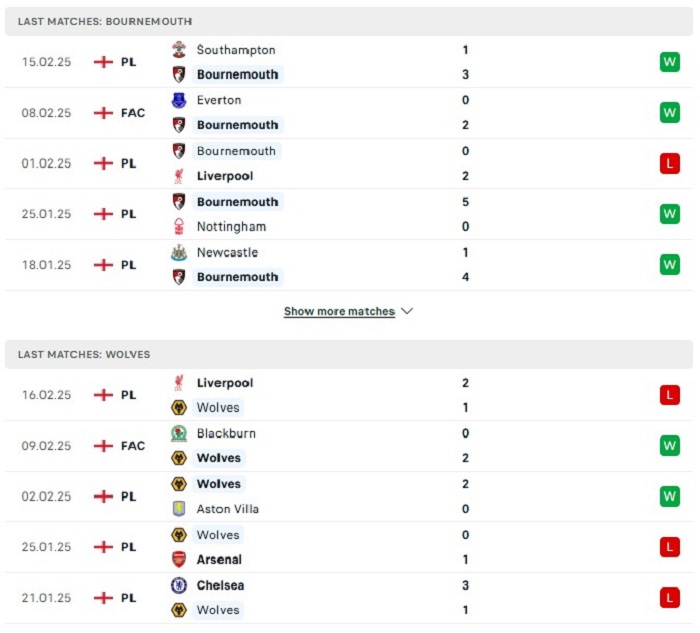Viewport: 700px width, 633px height.
Task: Click the loss badge for Chelsea vs Wolves
Action: [x=669, y=597]
